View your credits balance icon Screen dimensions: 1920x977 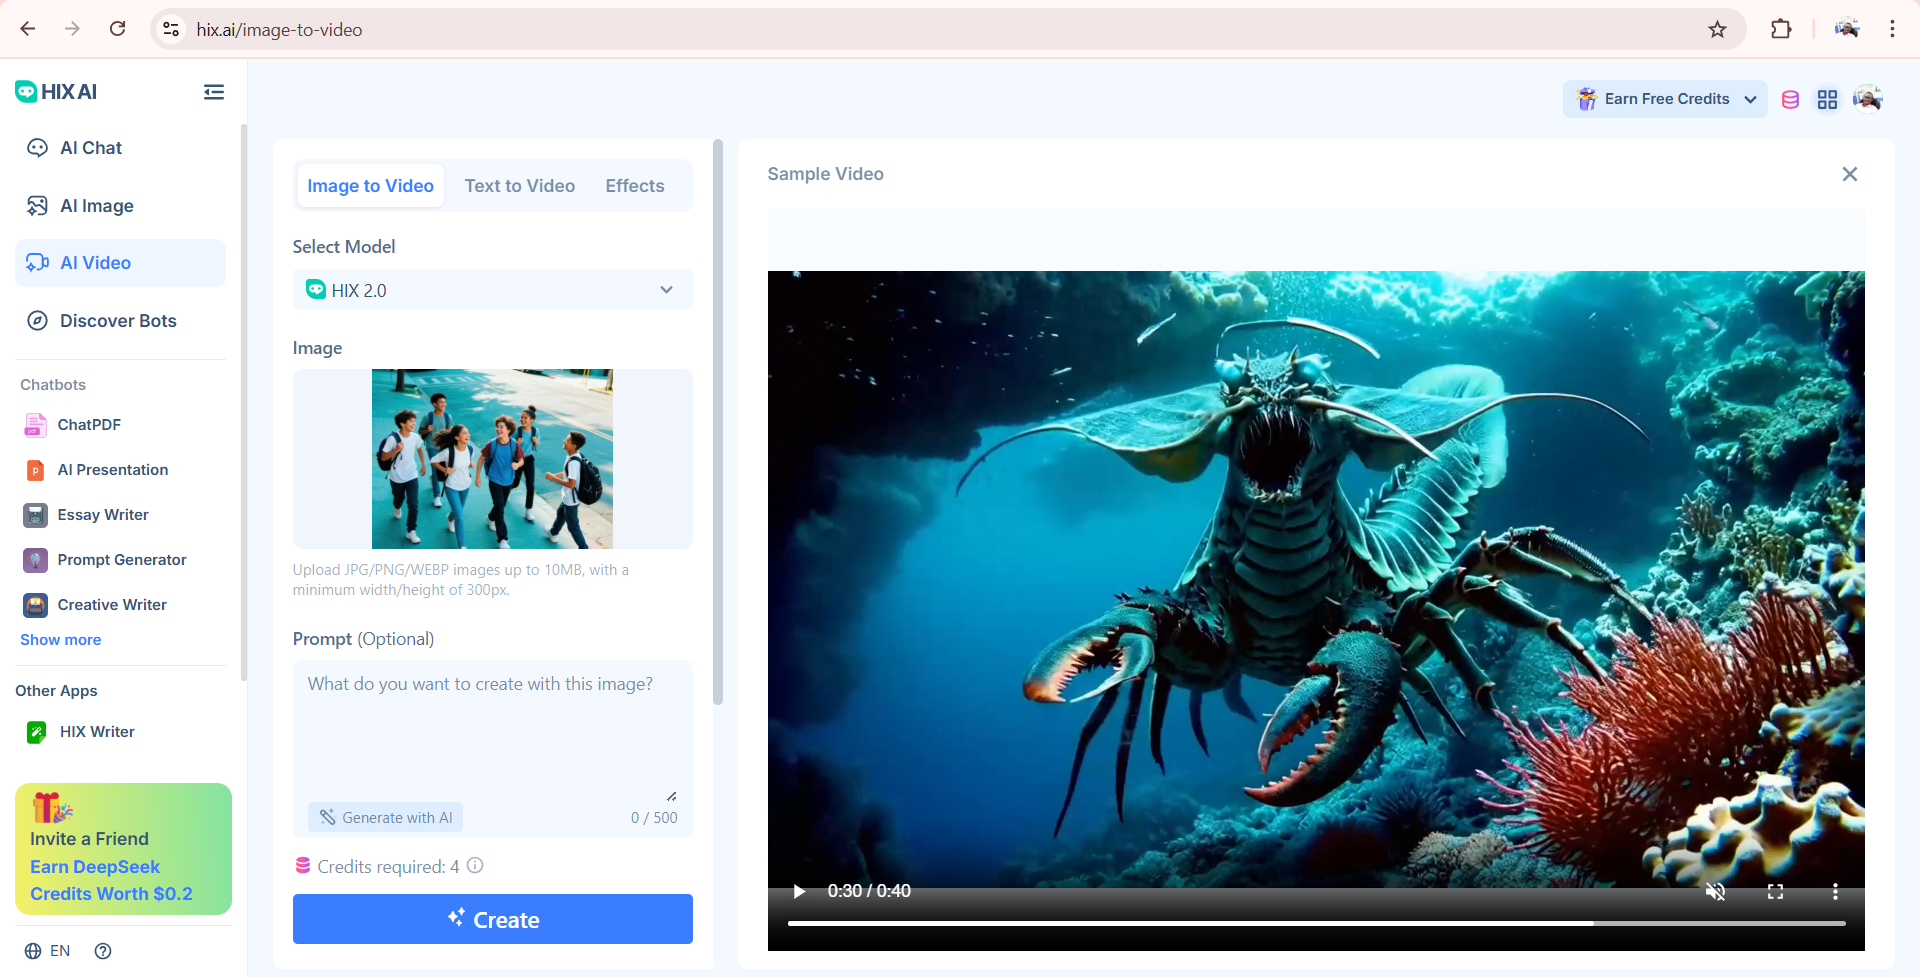coord(1790,99)
